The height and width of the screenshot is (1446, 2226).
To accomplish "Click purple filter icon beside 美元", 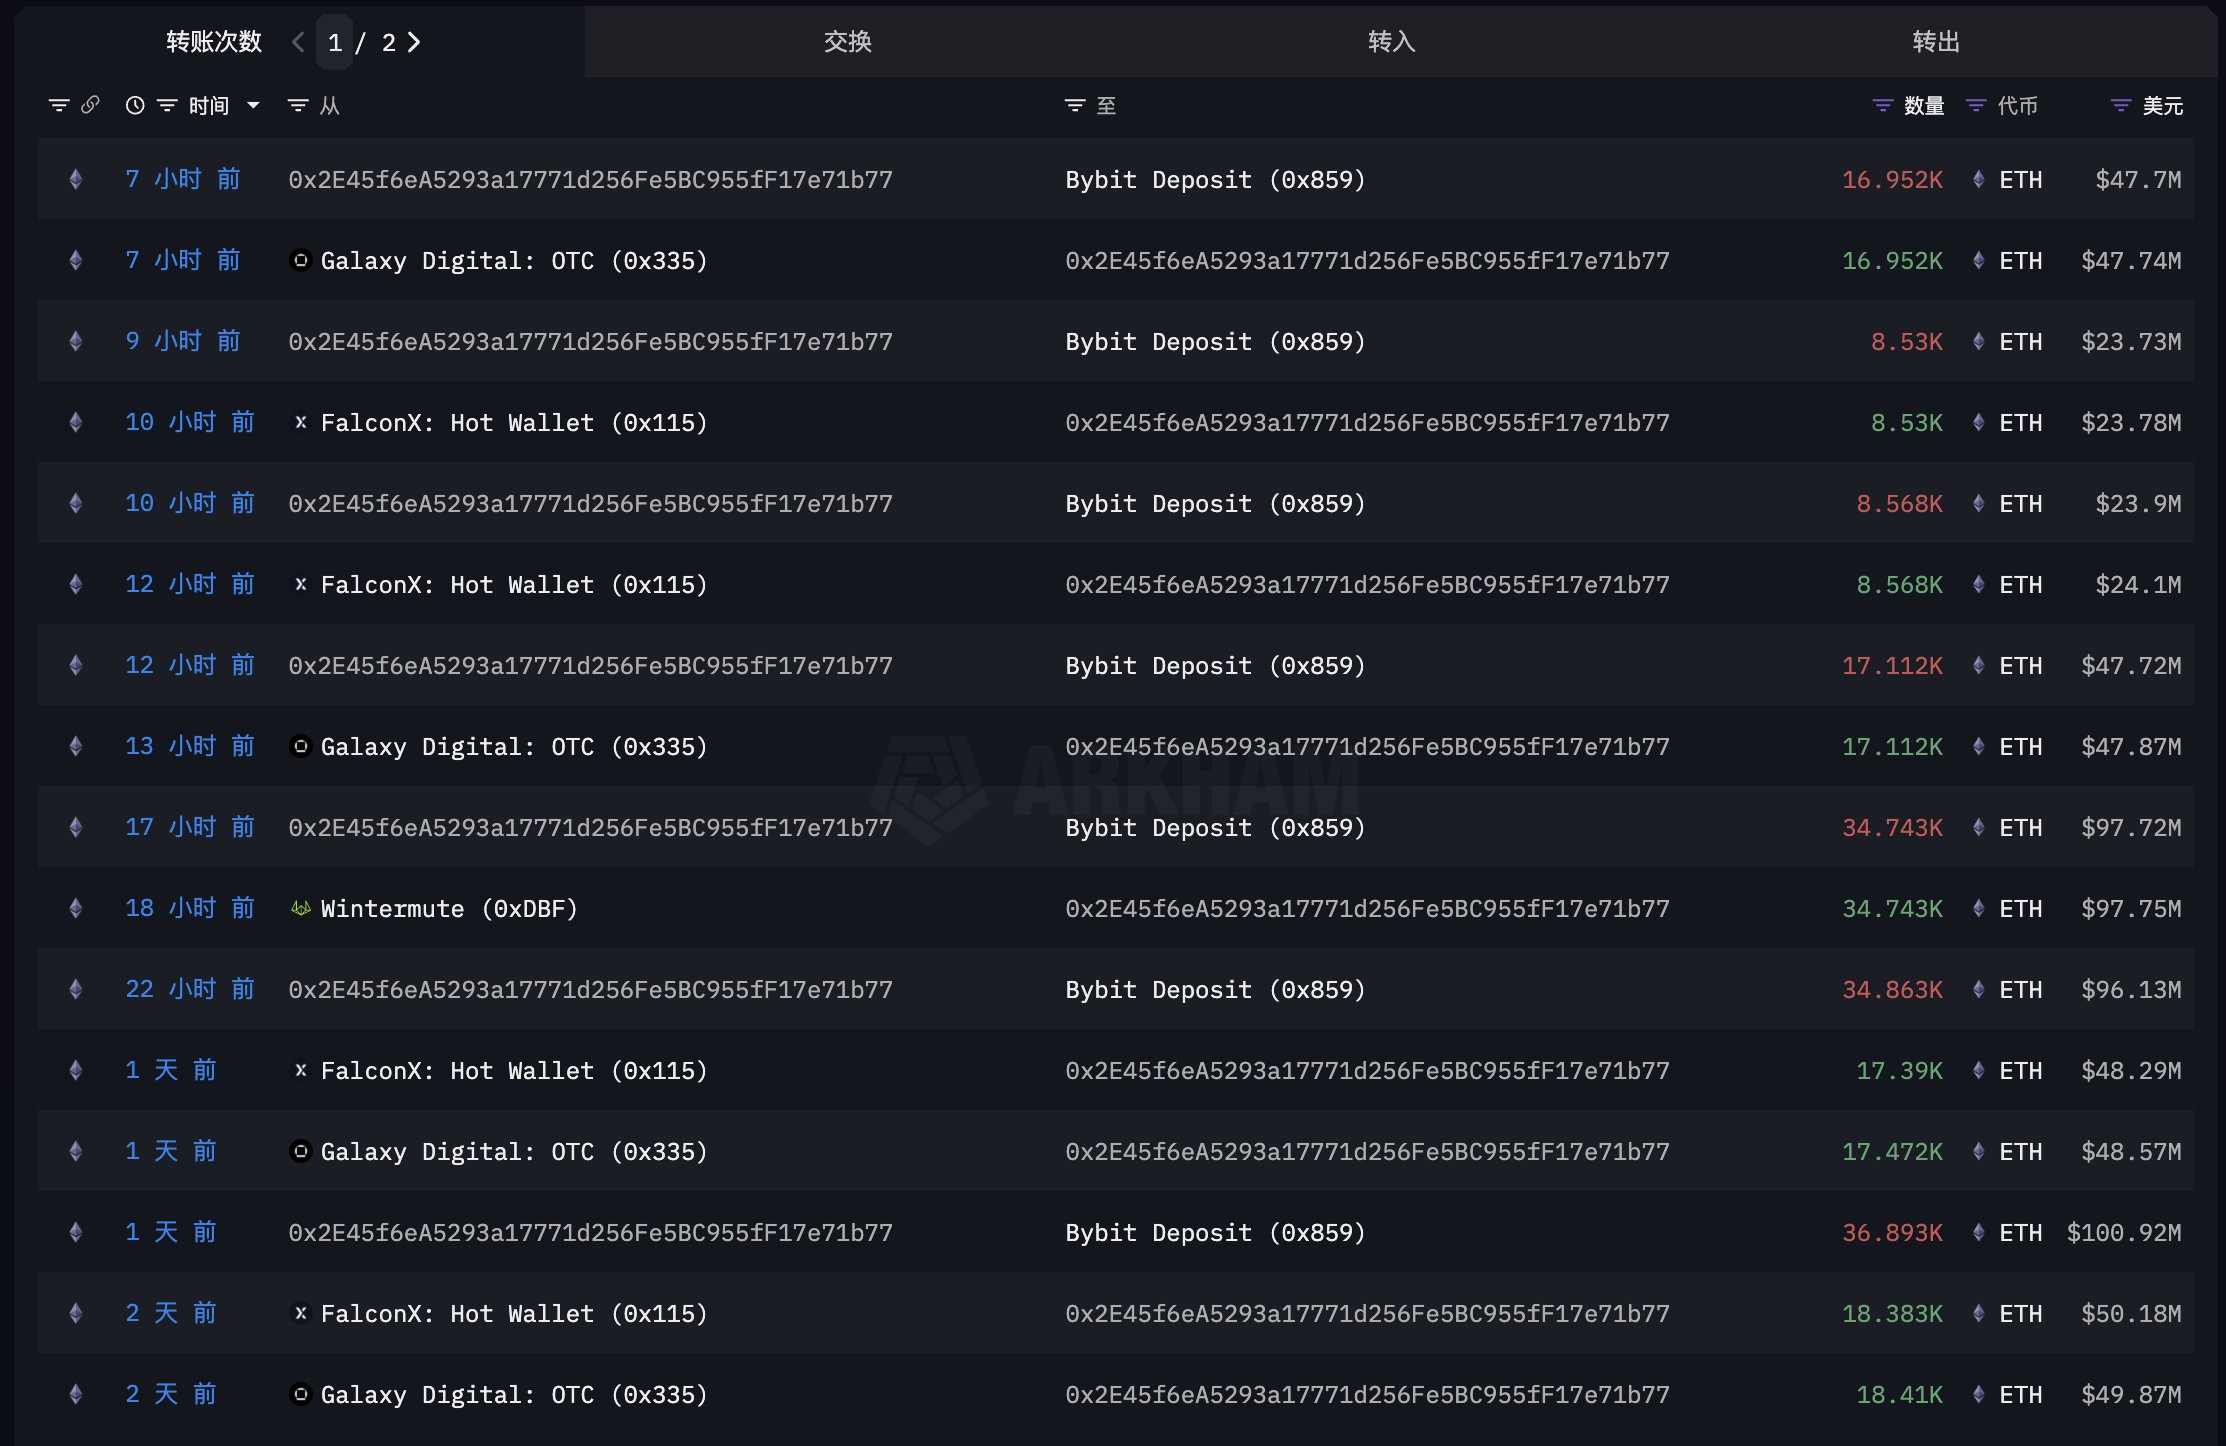I will [2120, 105].
